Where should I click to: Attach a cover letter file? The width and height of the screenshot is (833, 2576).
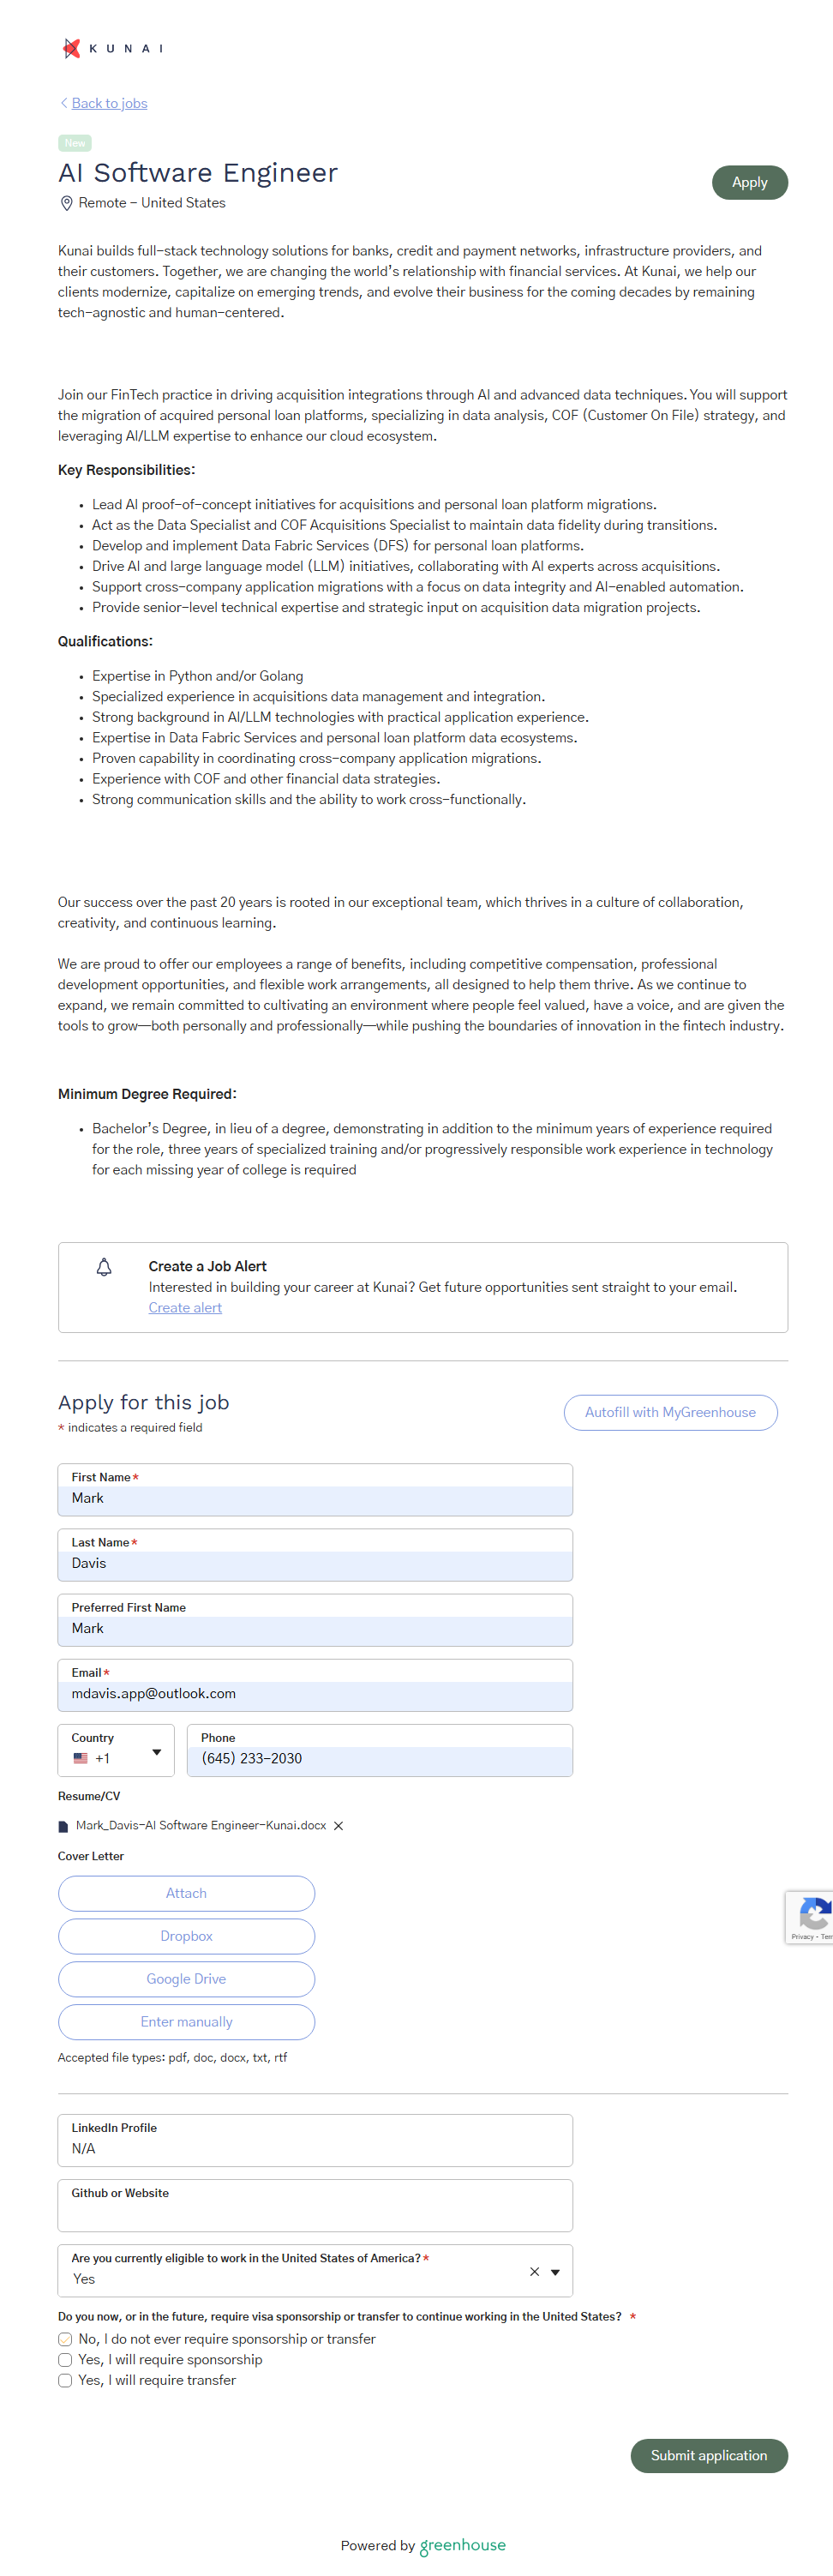pyautogui.click(x=186, y=1893)
